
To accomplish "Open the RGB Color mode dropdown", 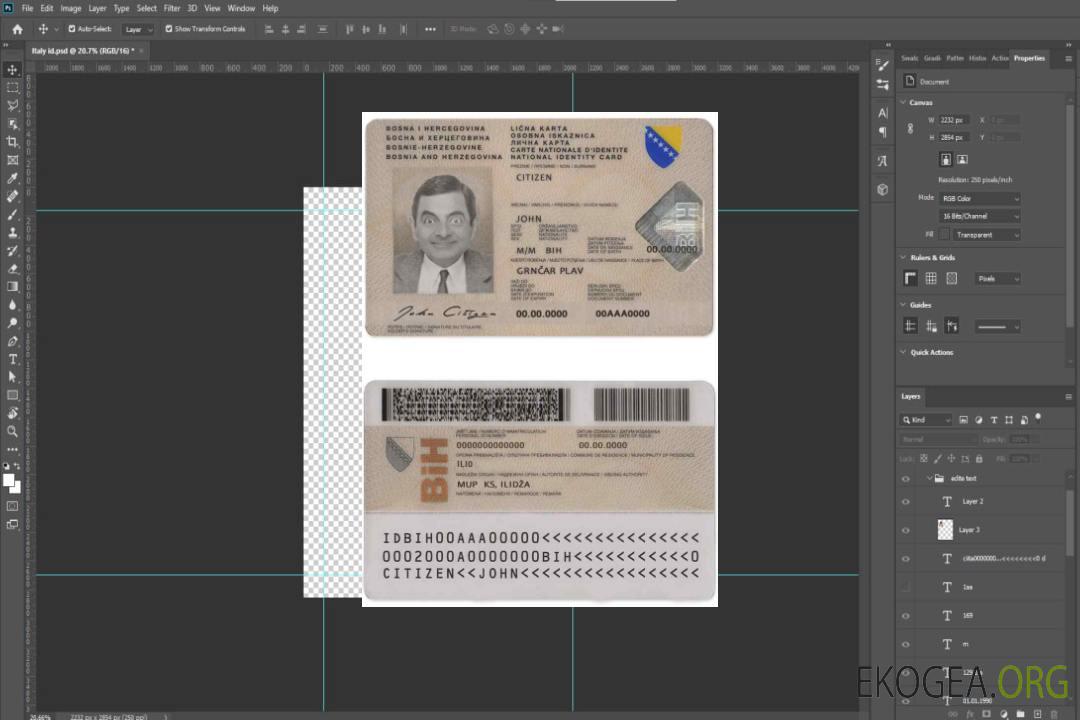I will tap(980, 198).
